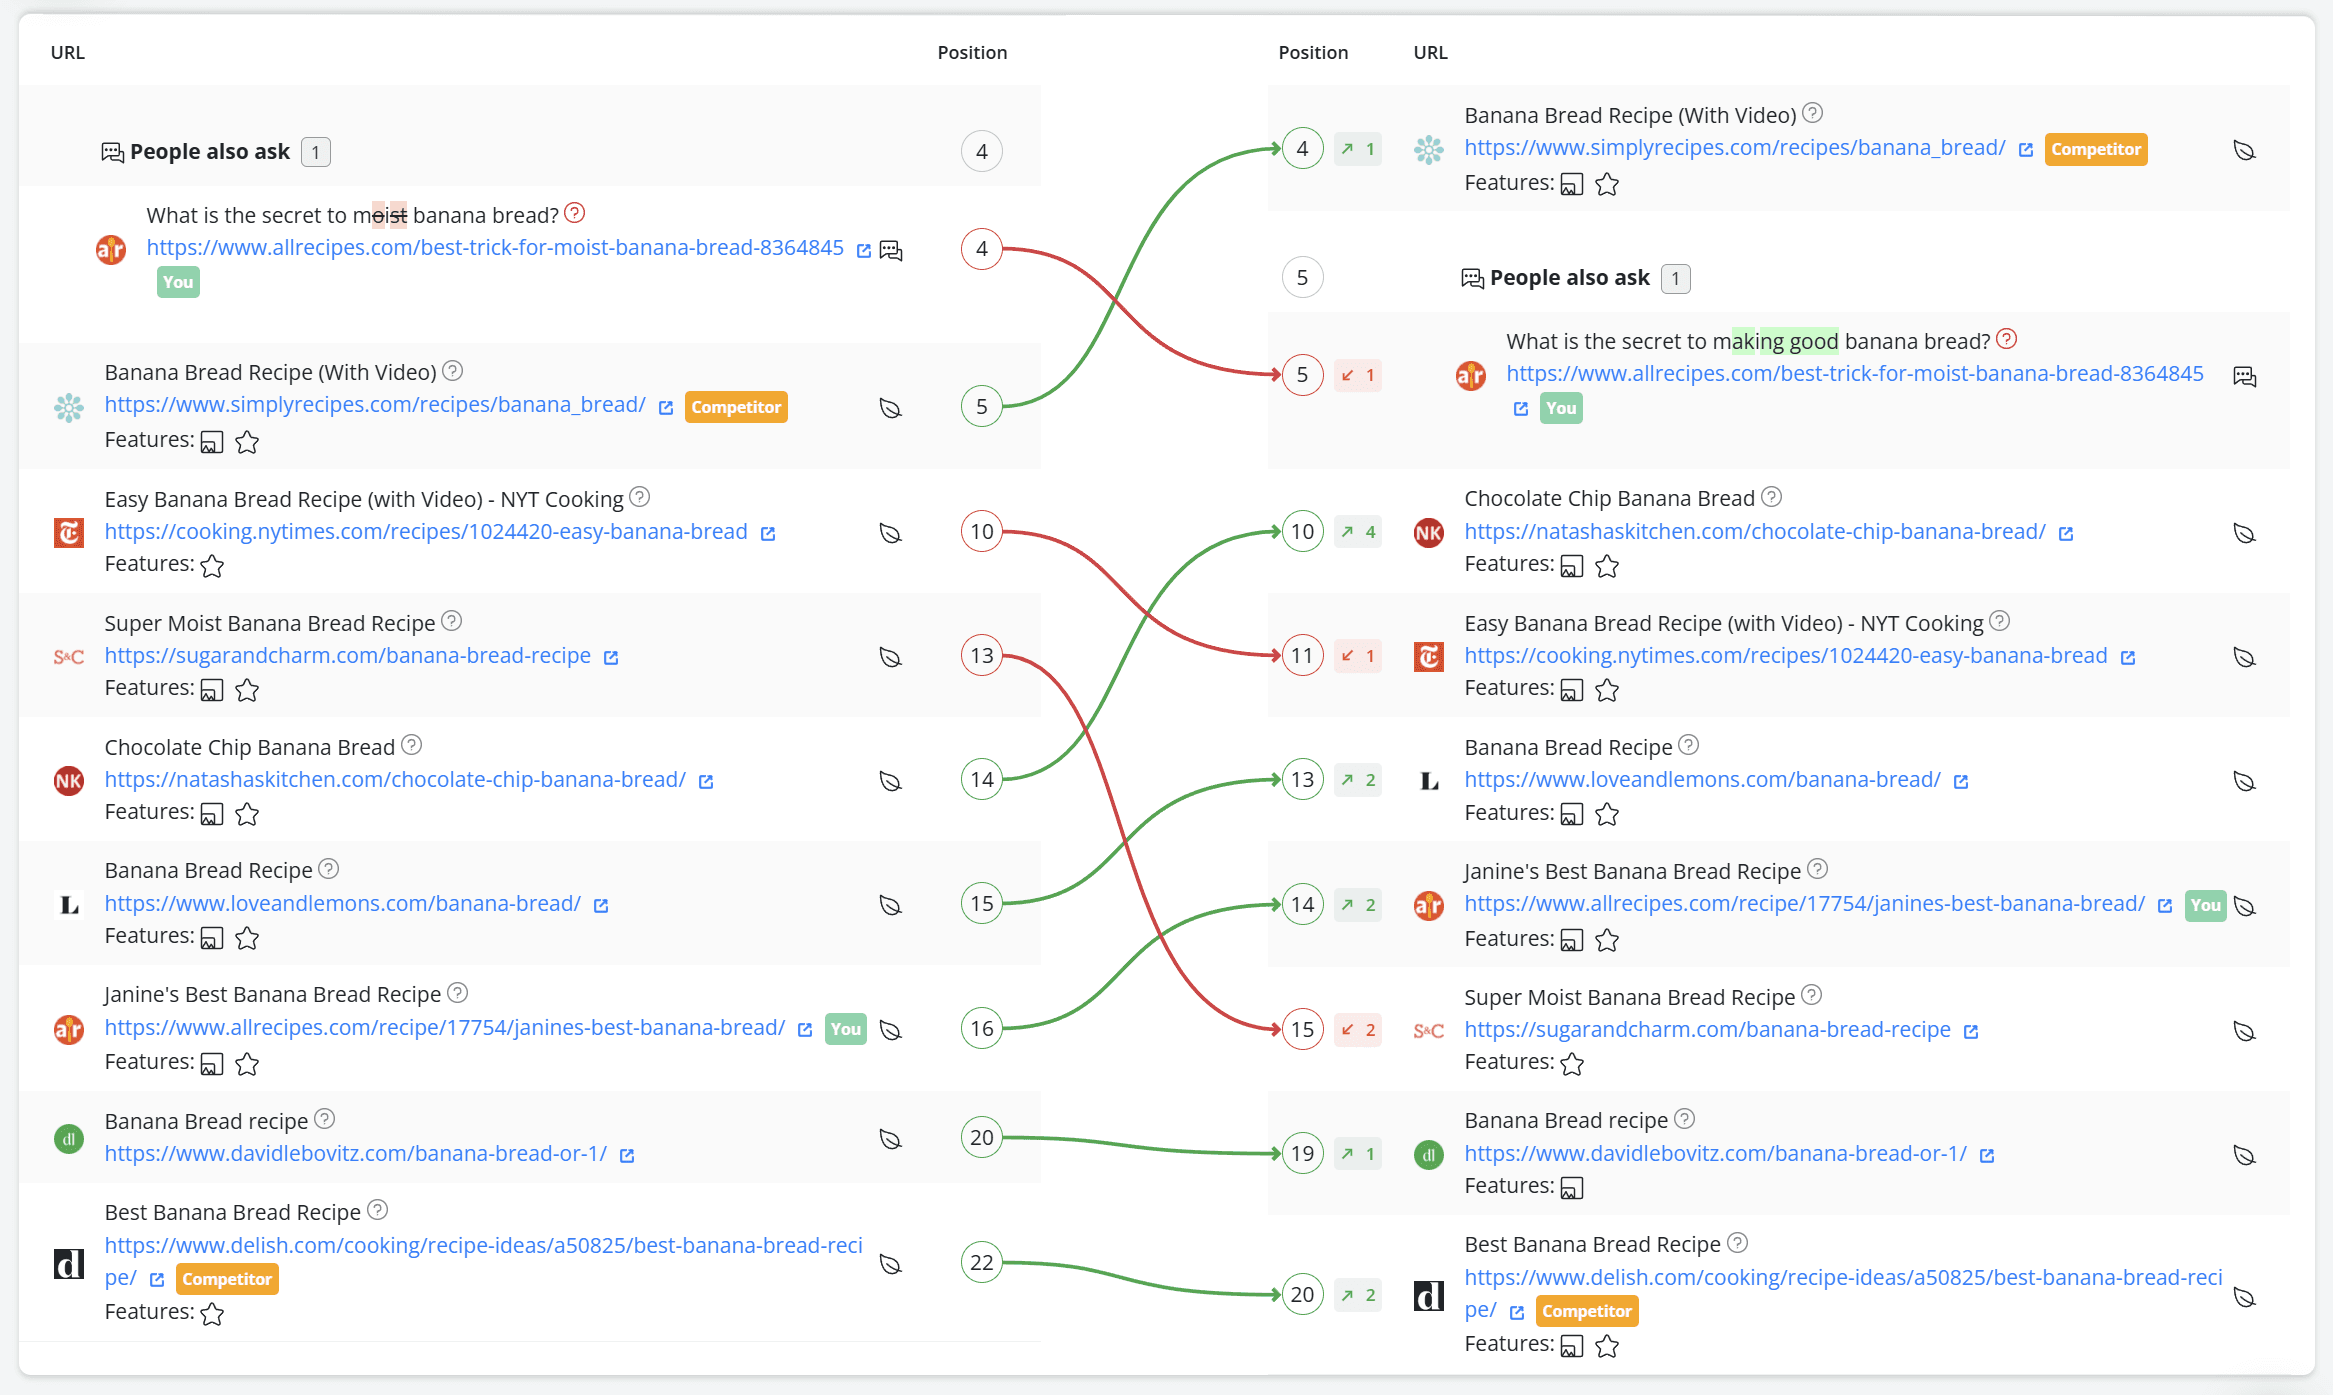
Task: Click help icon beside right Banana Bread Recipe (With Video)
Action: point(1812,113)
